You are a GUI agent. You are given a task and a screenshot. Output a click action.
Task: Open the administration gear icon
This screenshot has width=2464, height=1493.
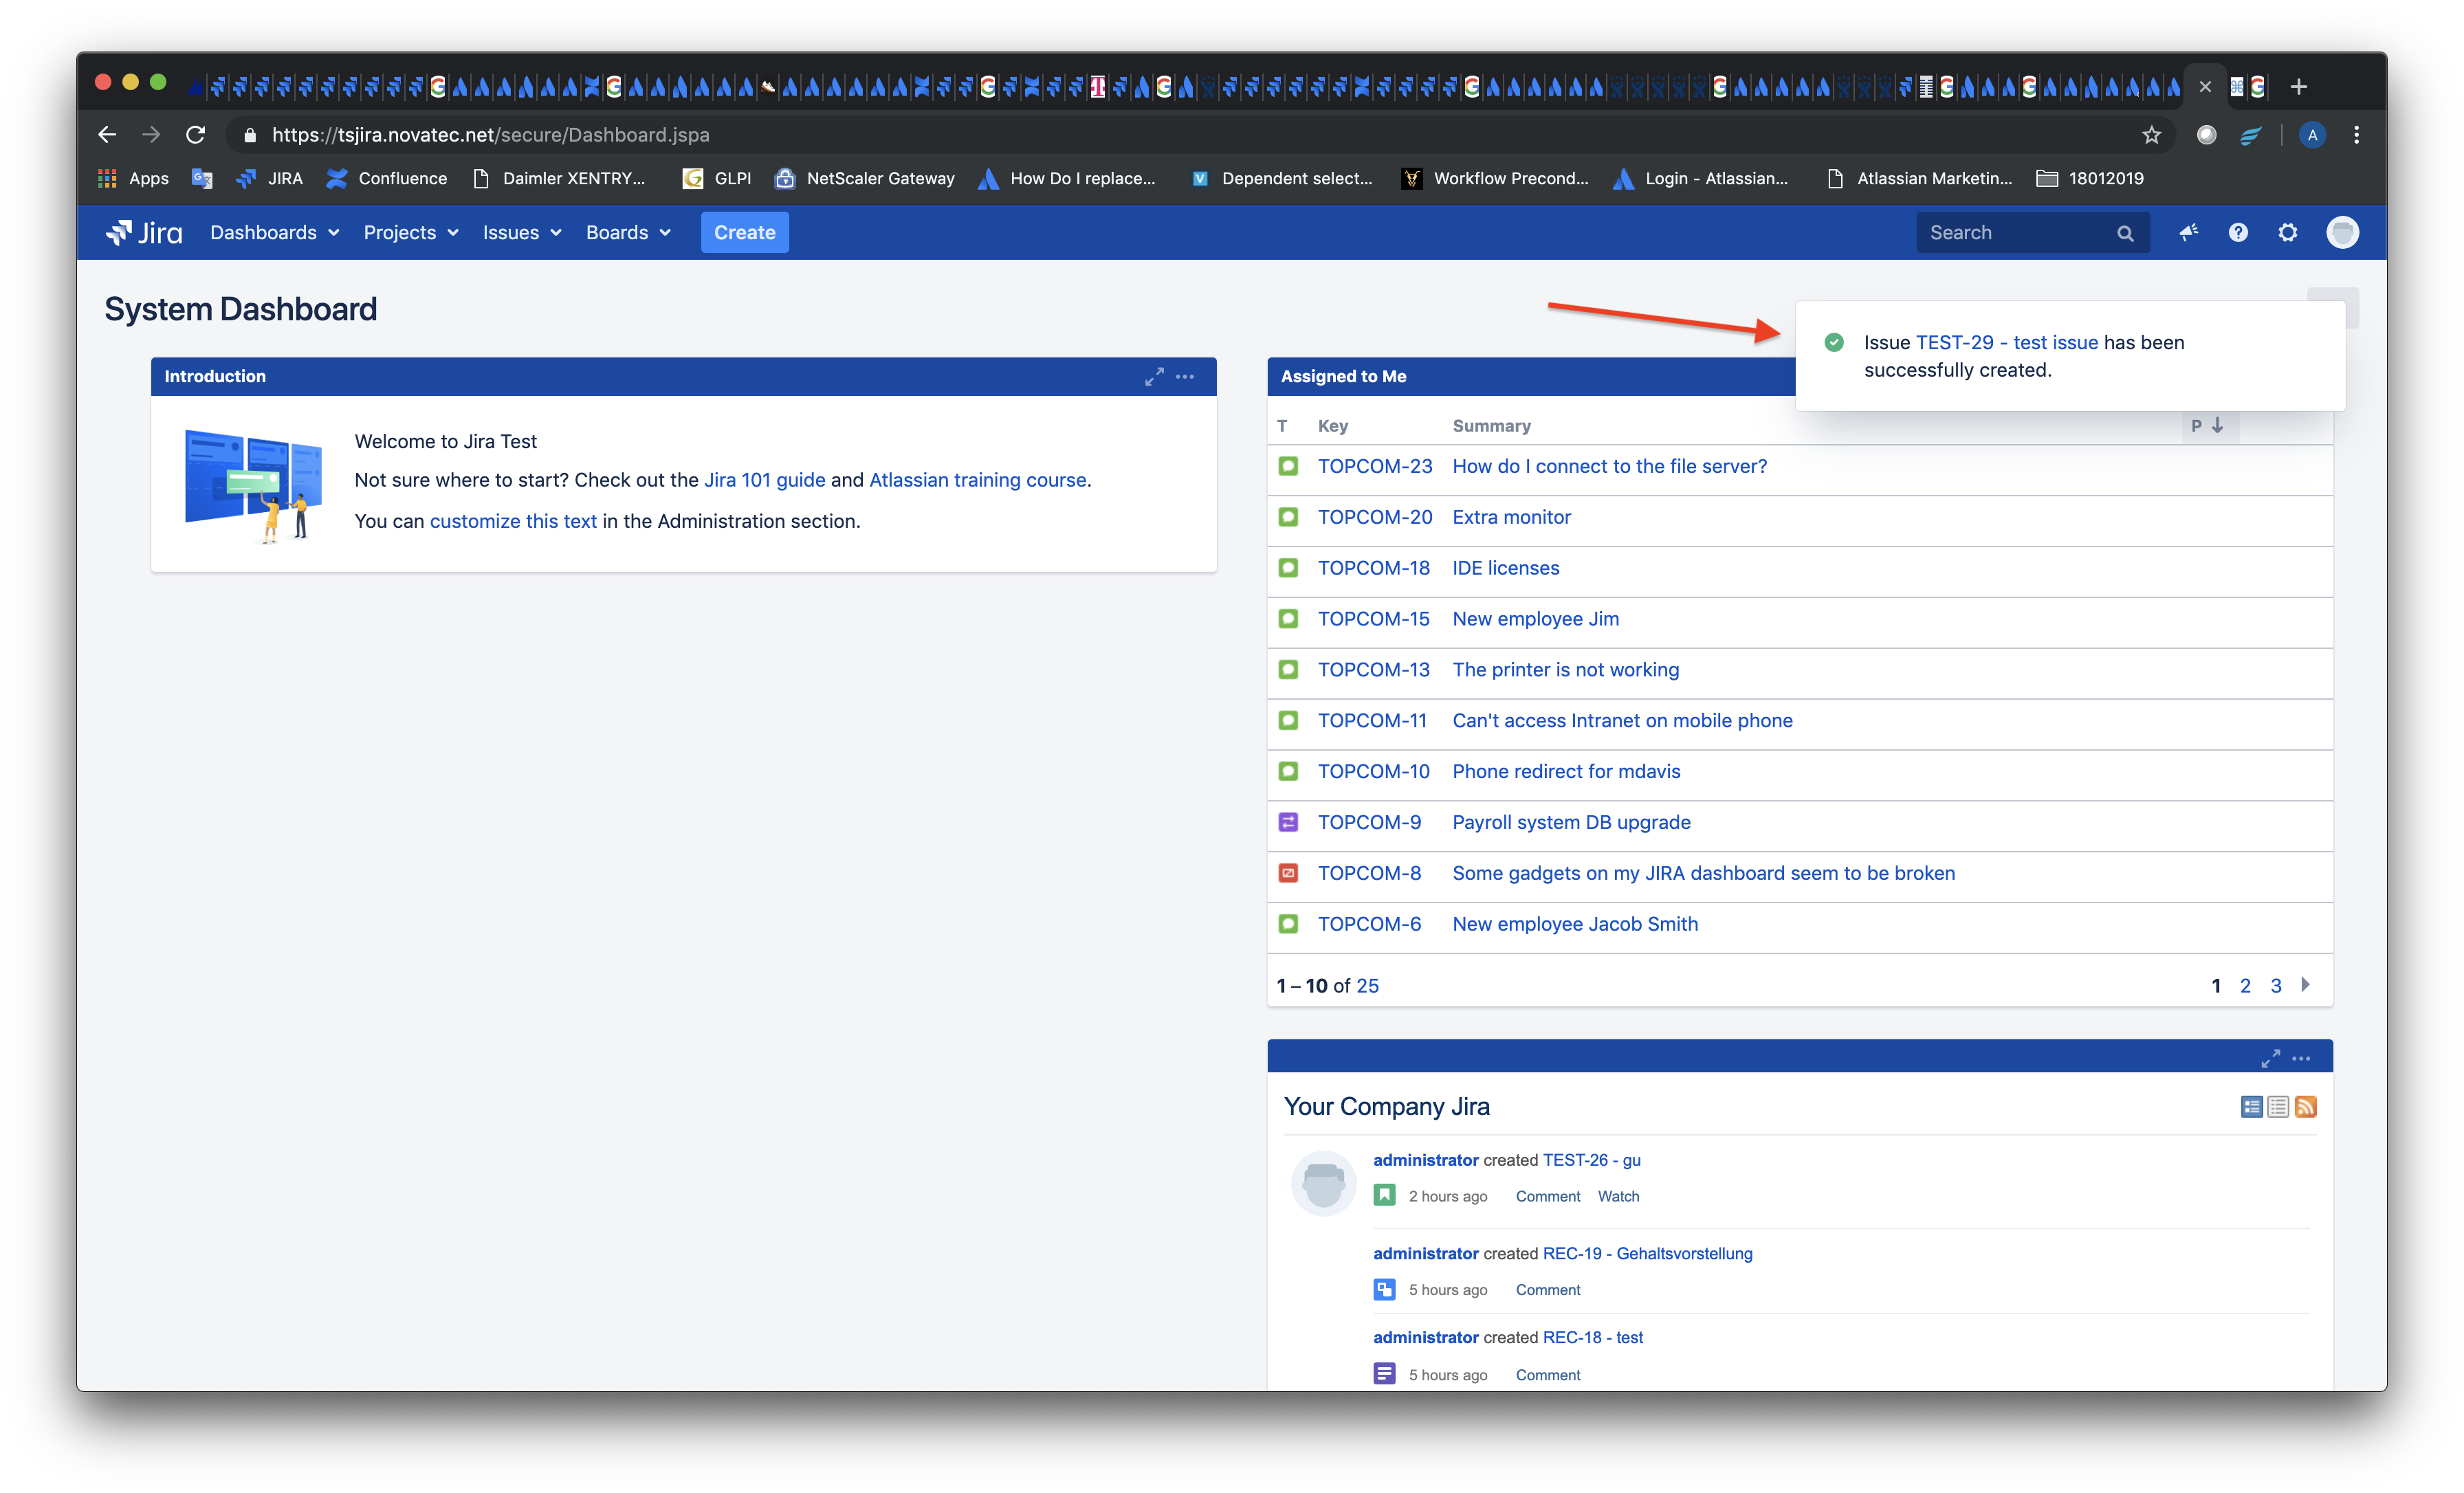tap(2287, 232)
